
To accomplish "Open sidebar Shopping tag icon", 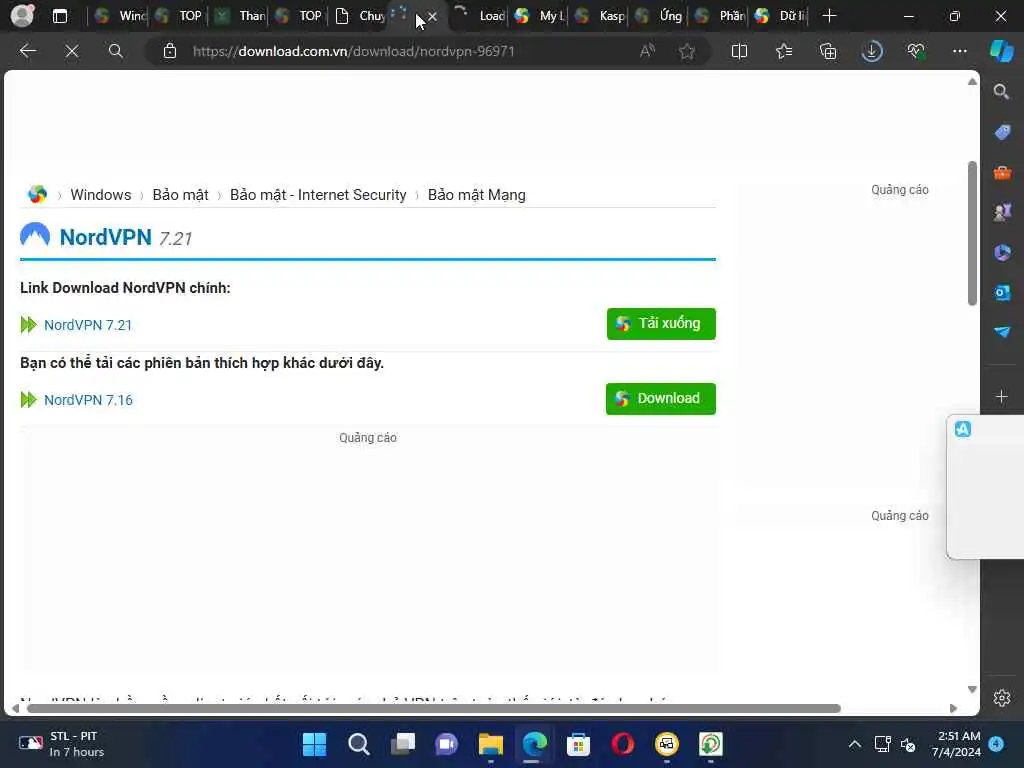I will pyautogui.click(x=1002, y=132).
